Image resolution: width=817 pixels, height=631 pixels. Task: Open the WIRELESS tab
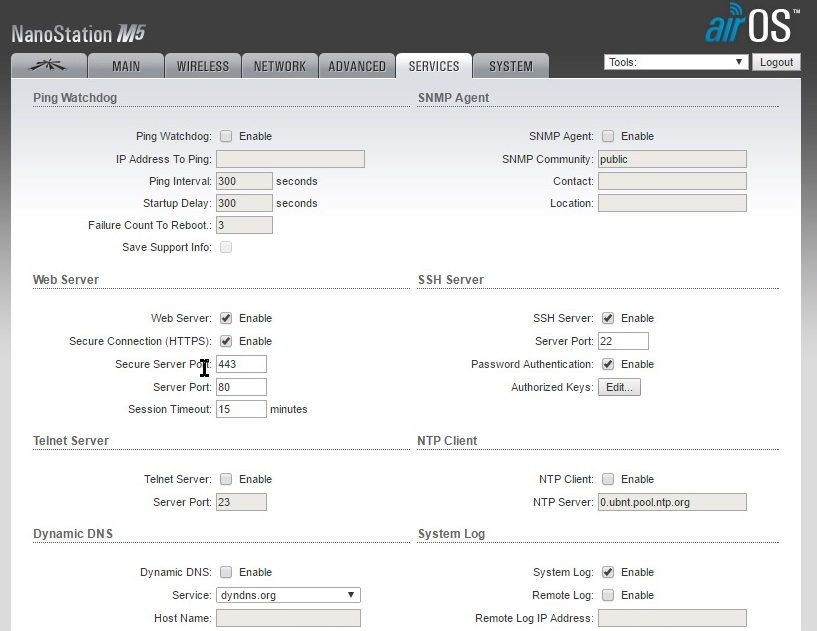pos(203,66)
